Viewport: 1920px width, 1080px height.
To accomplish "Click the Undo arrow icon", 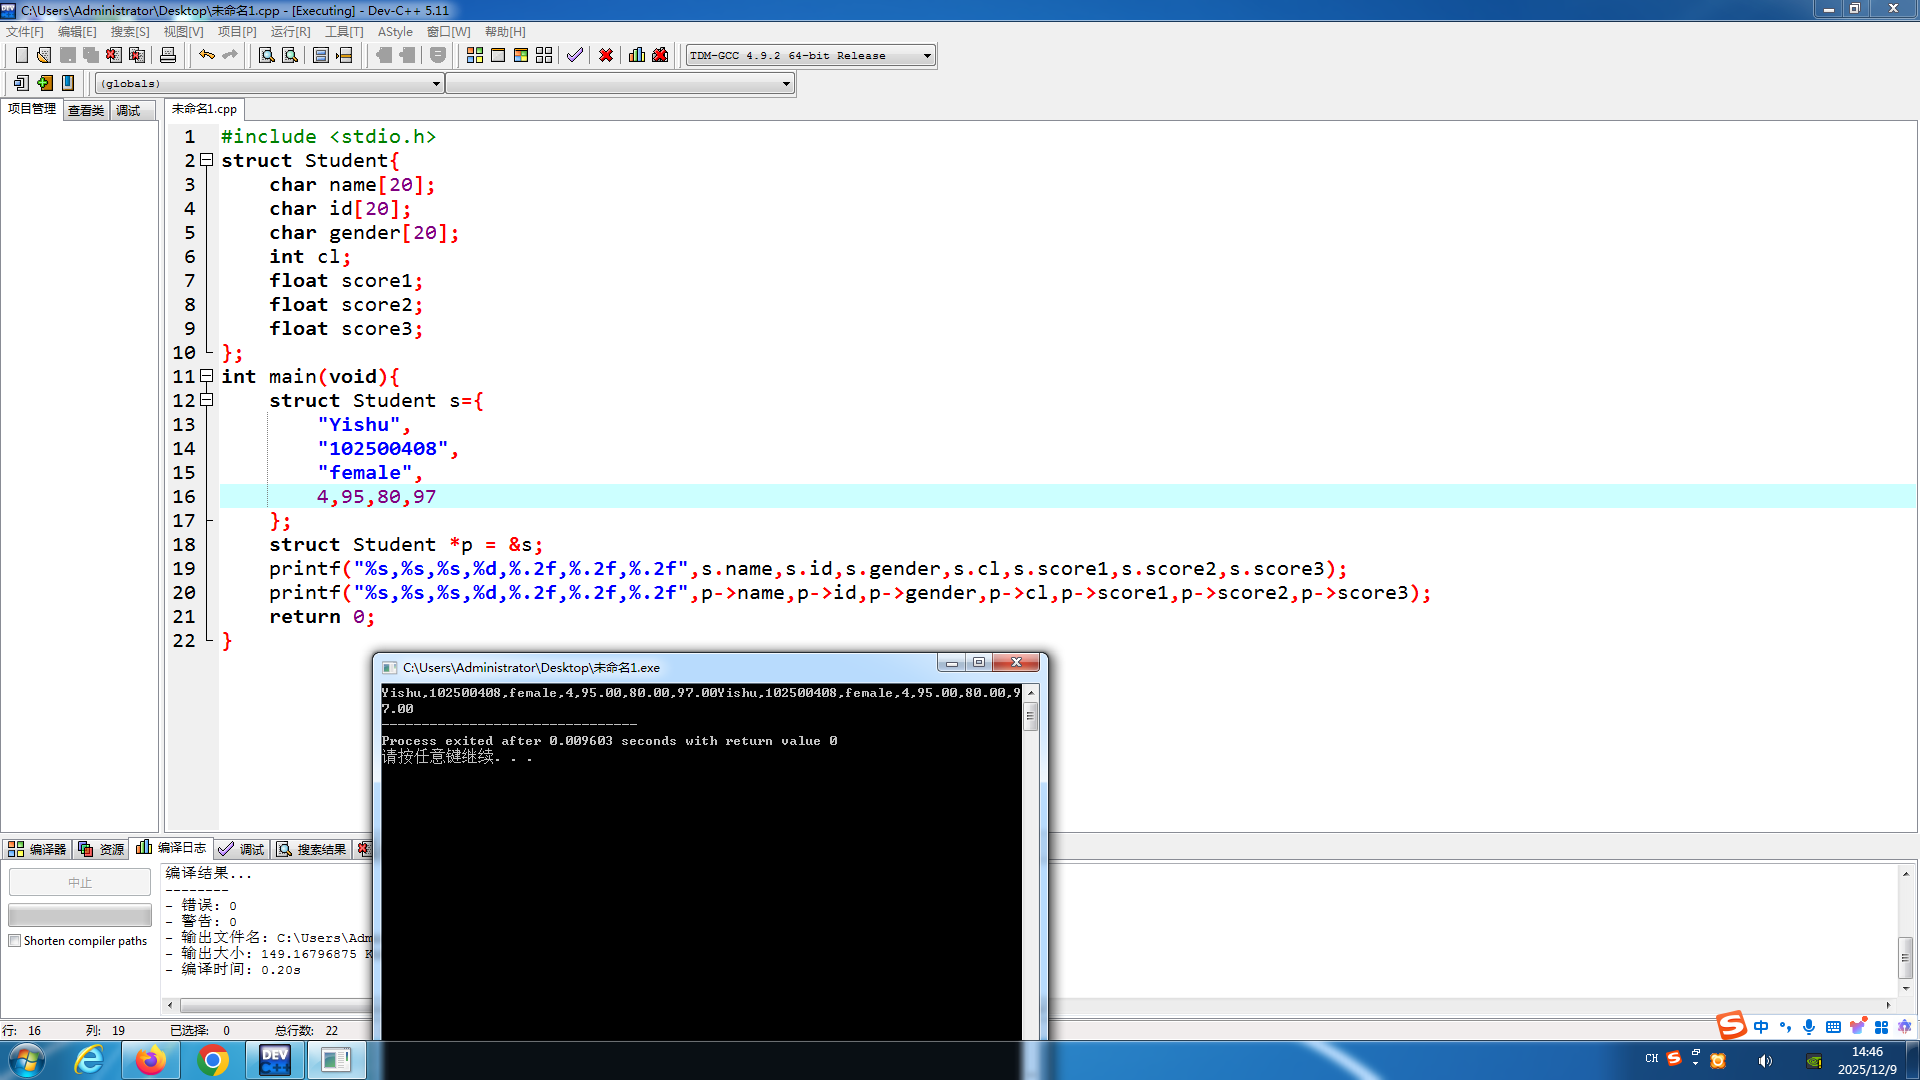I will pyautogui.click(x=206, y=55).
